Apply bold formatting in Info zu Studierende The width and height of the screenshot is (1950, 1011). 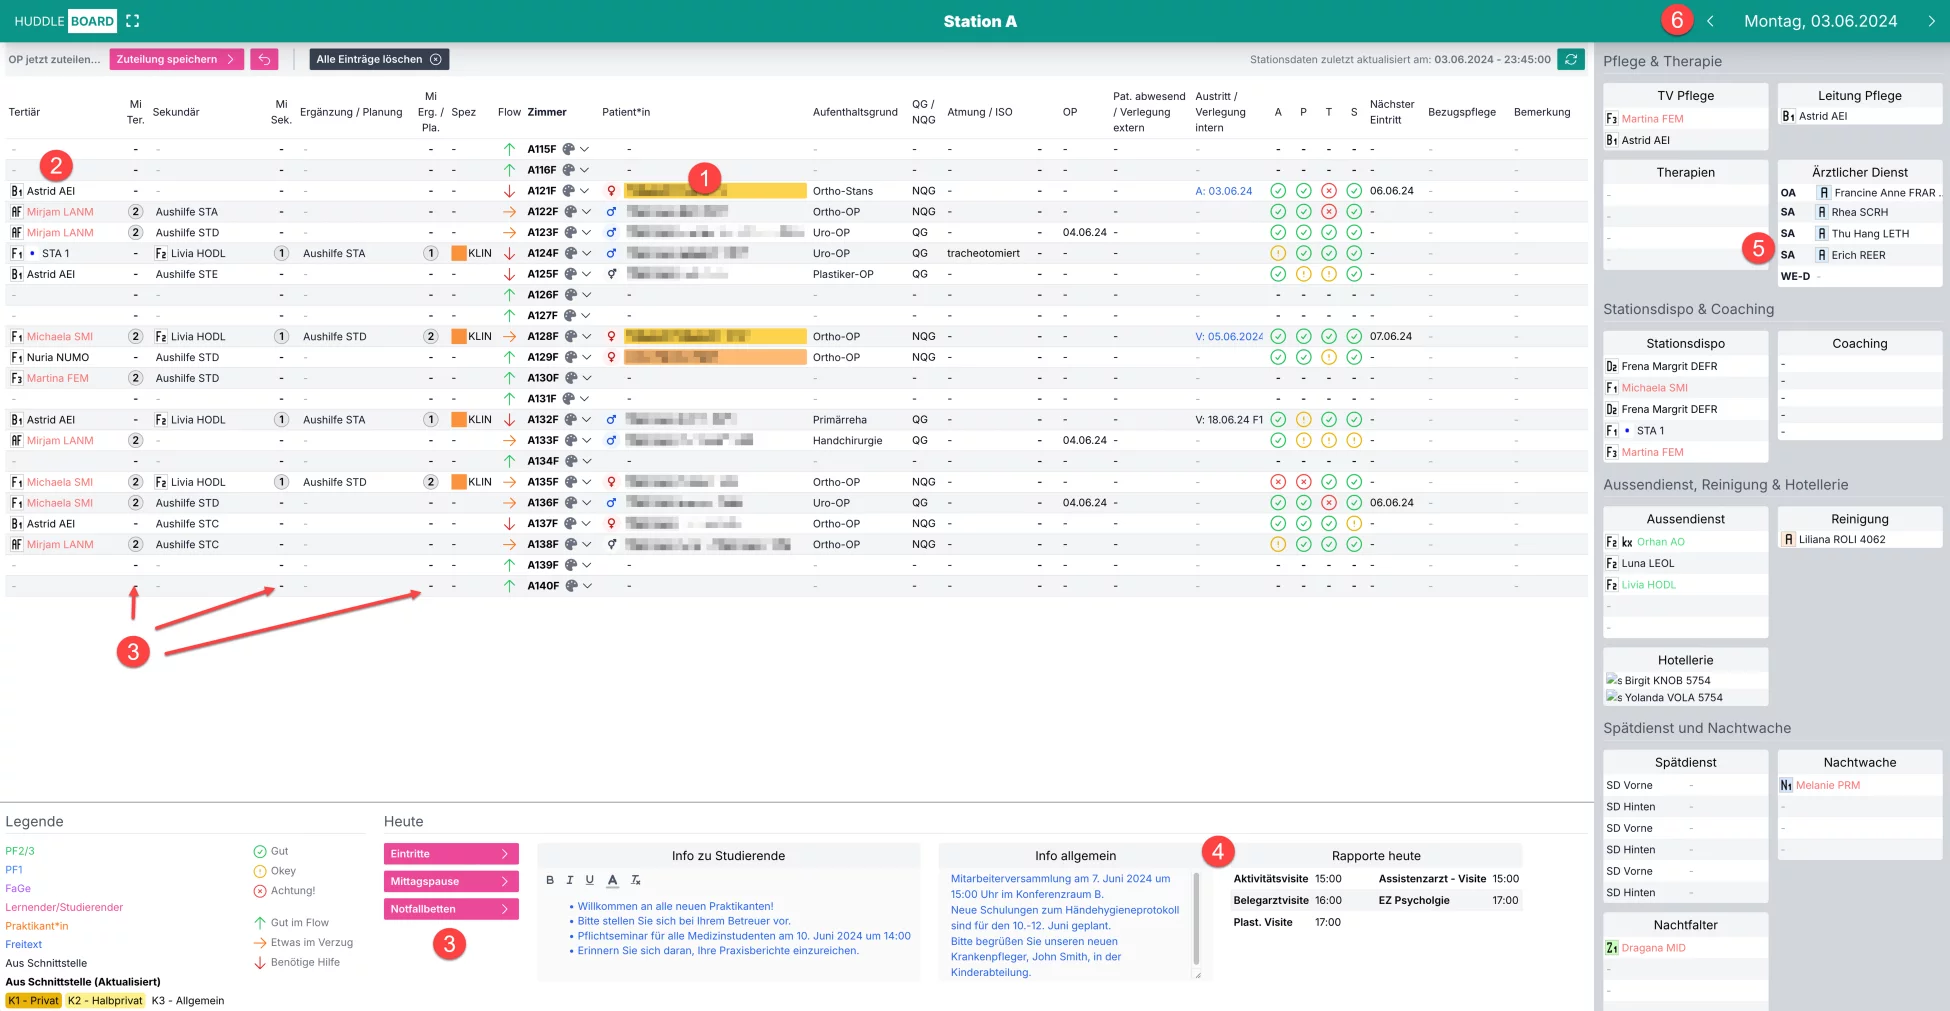[549, 880]
